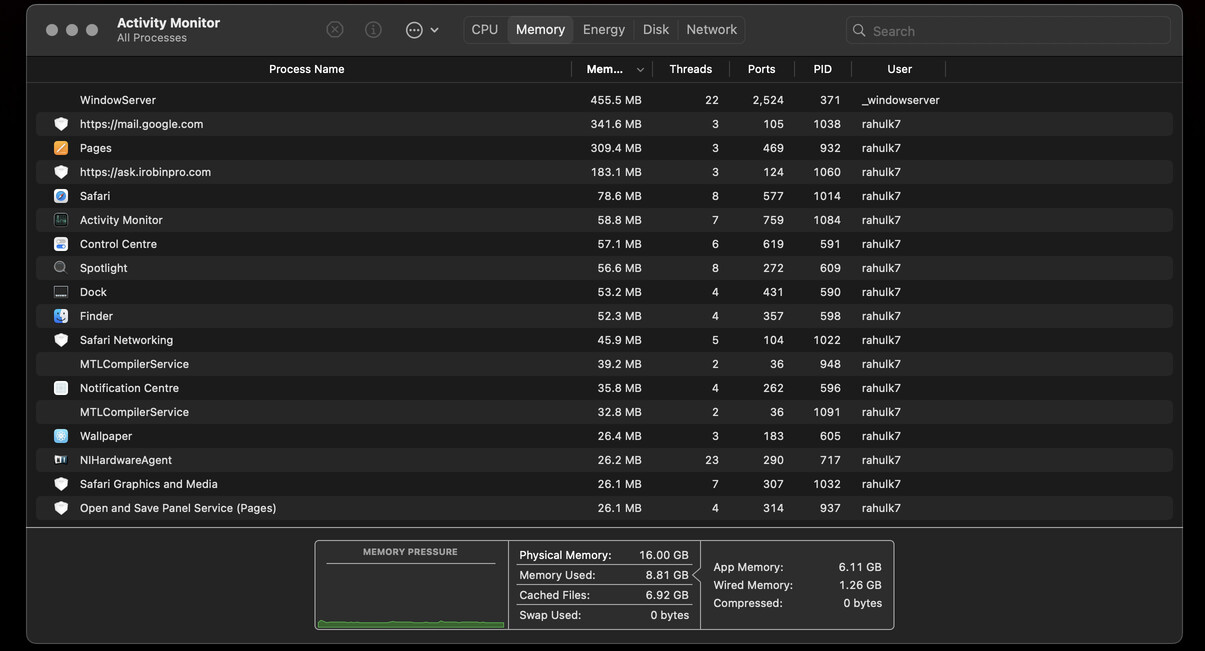Click the Finder process name text
The width and height of the screenshot is (1205, 651).
tap(96, 316)
